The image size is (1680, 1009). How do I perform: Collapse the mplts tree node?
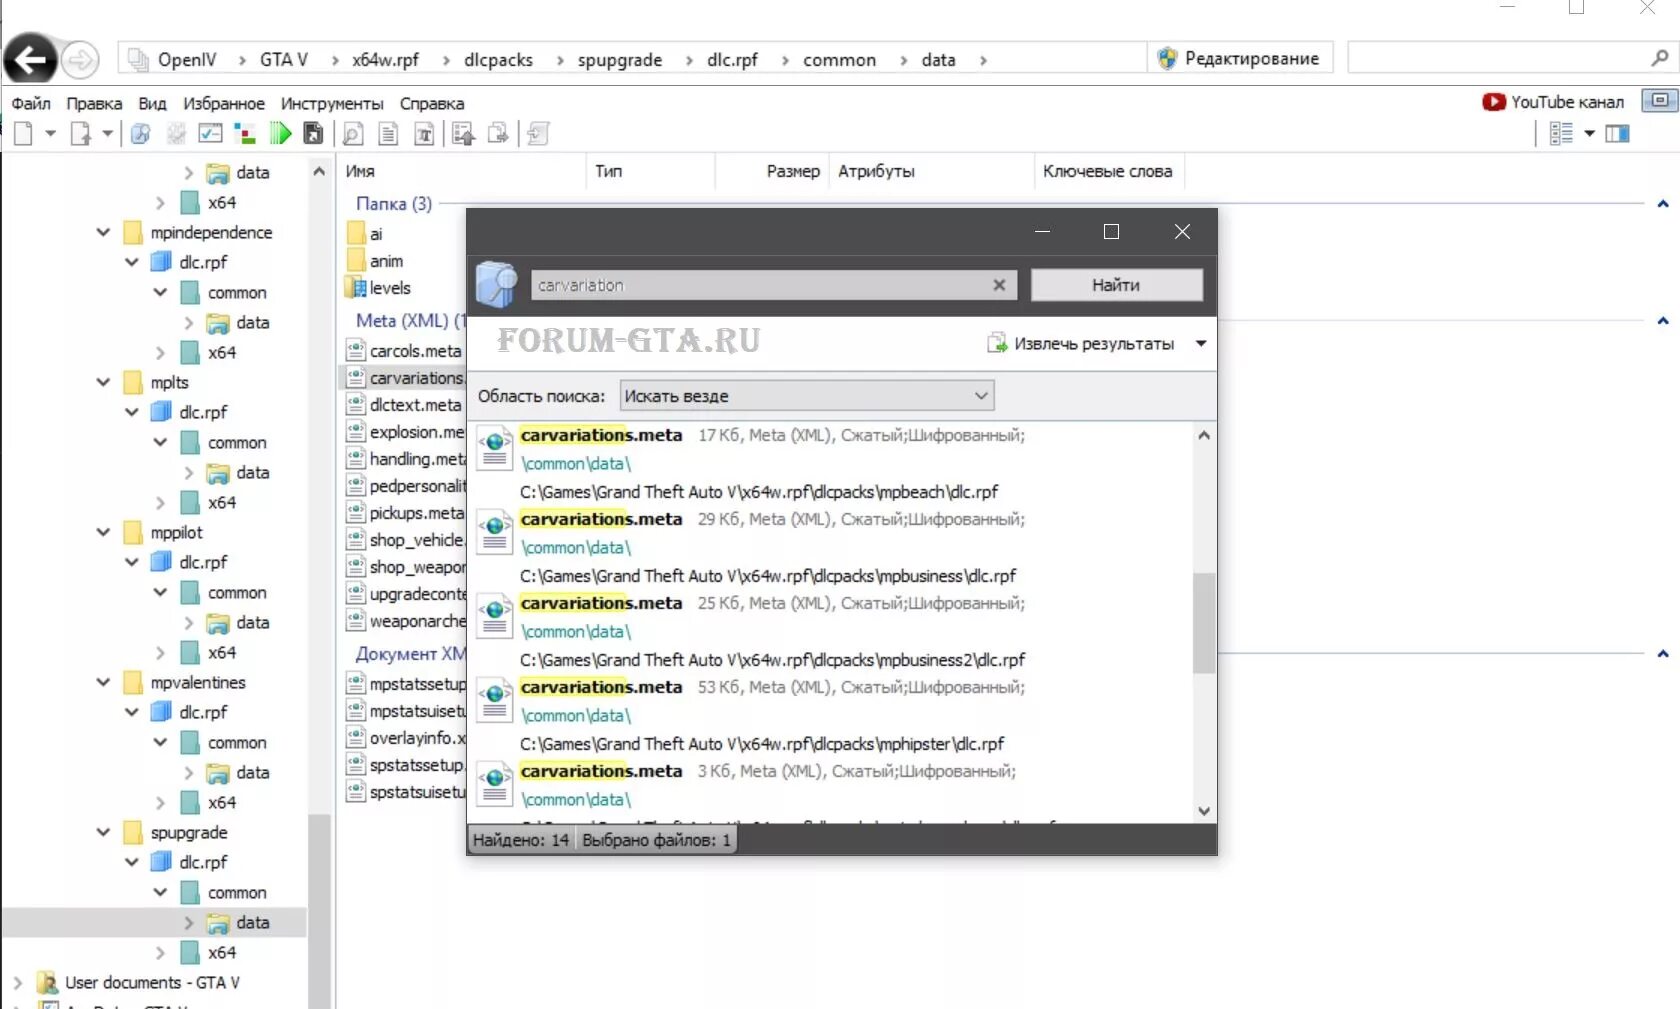click(103, 382)
